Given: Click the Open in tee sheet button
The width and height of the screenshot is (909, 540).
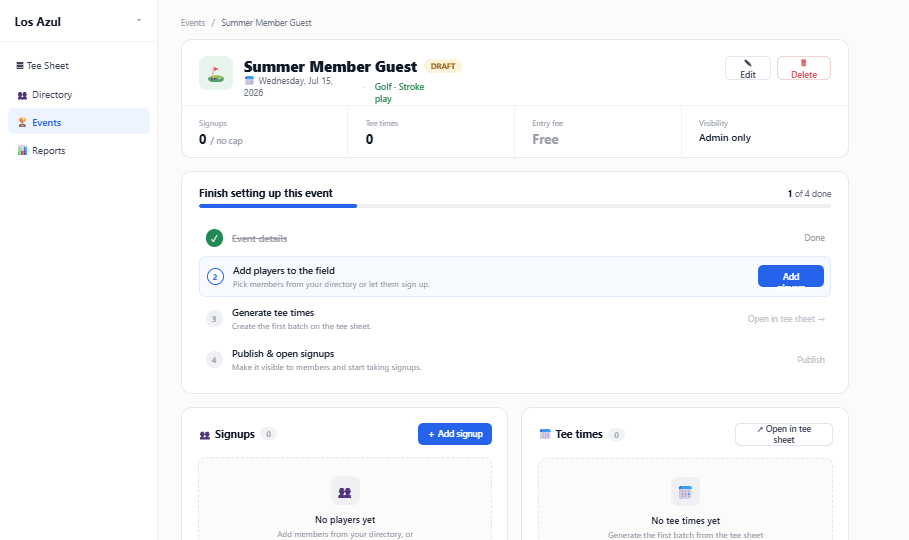Looking at the screenshot, I should (x=784, y=434).
